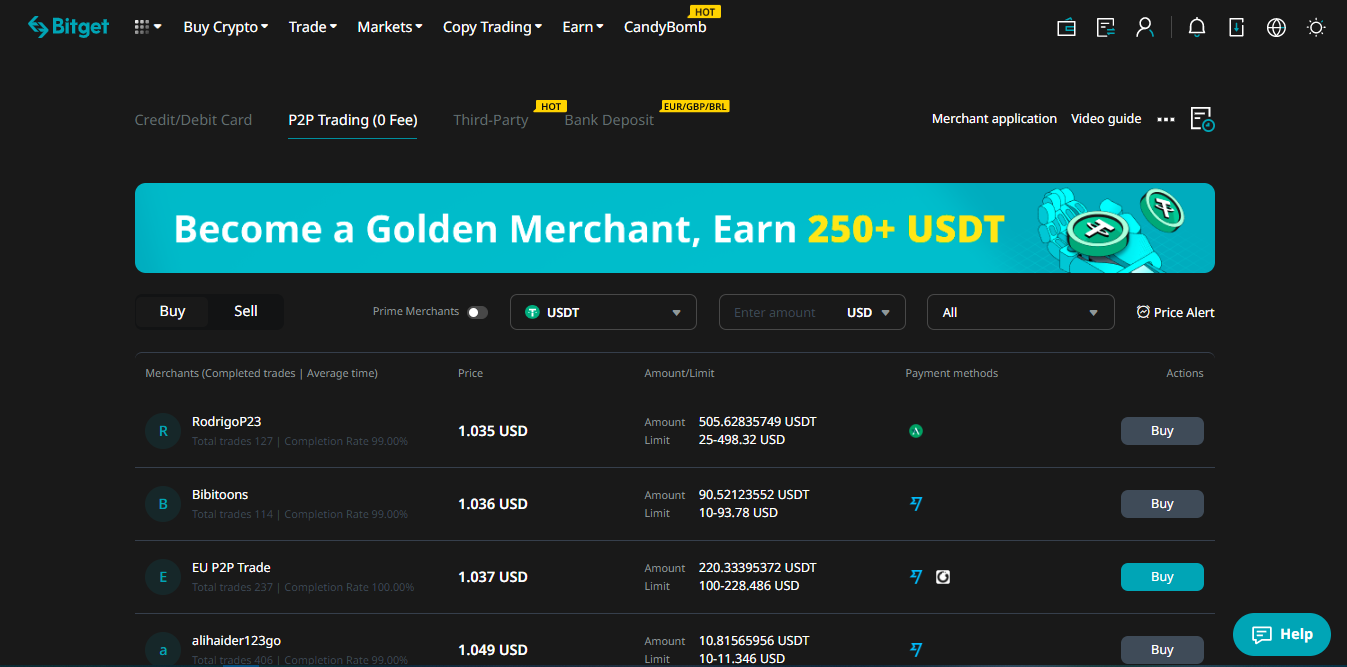Open the CandyBomb menu item
Viewport: 1347px width, 667px height.
pos(665,27)
